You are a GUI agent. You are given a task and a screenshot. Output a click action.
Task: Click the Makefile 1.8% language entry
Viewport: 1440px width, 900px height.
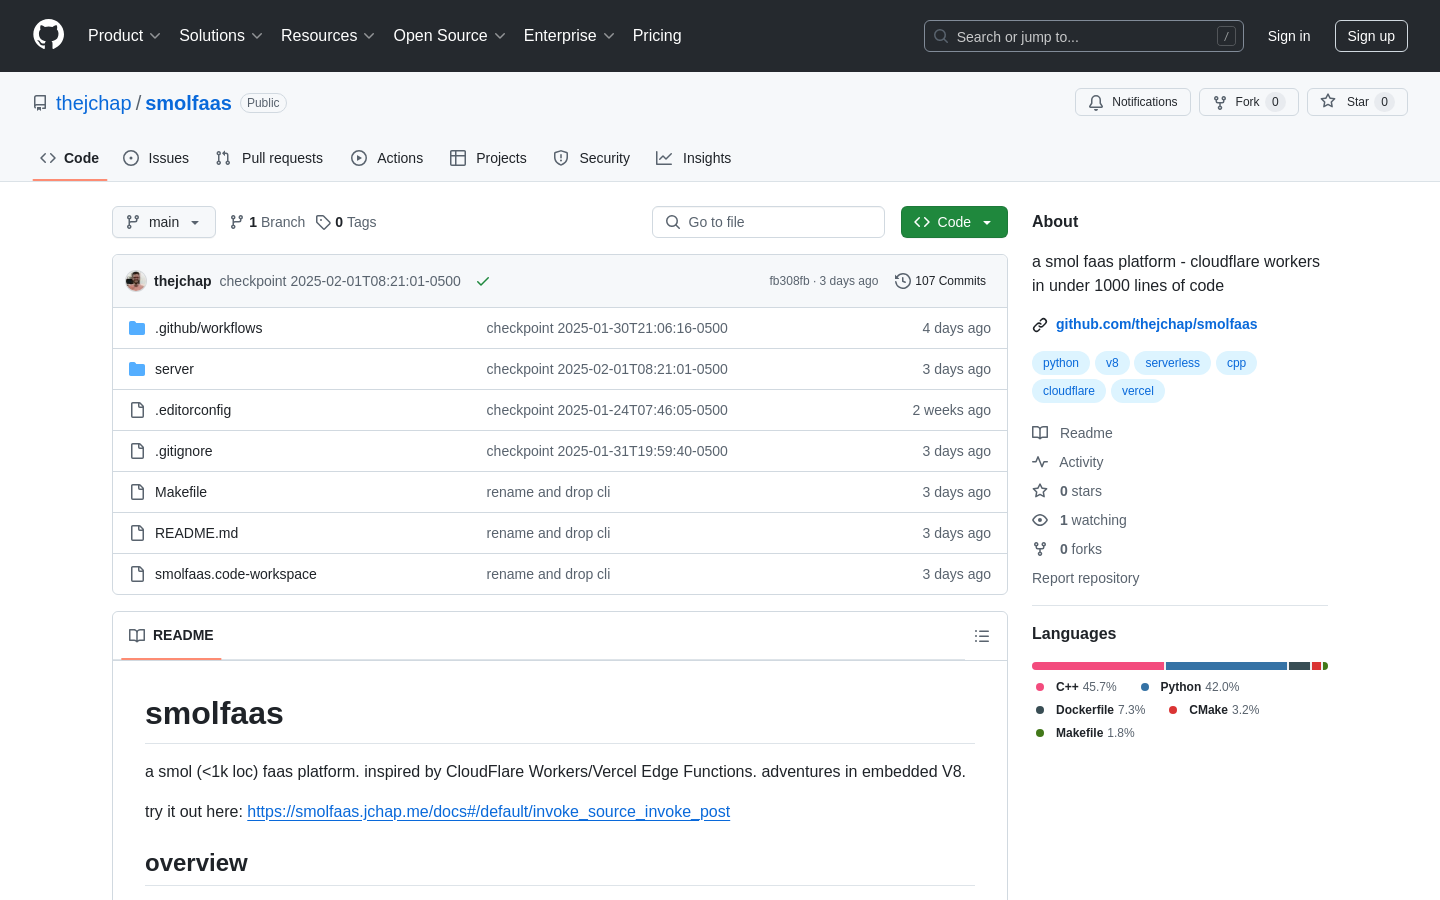click(1084, 733)
